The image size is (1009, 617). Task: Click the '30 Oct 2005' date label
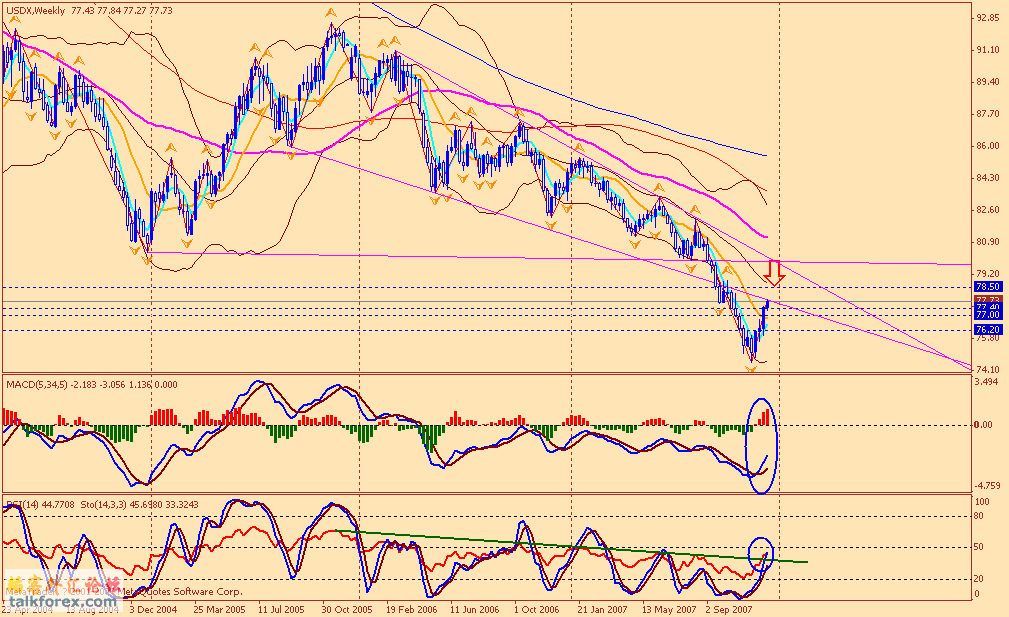point(347,609)
